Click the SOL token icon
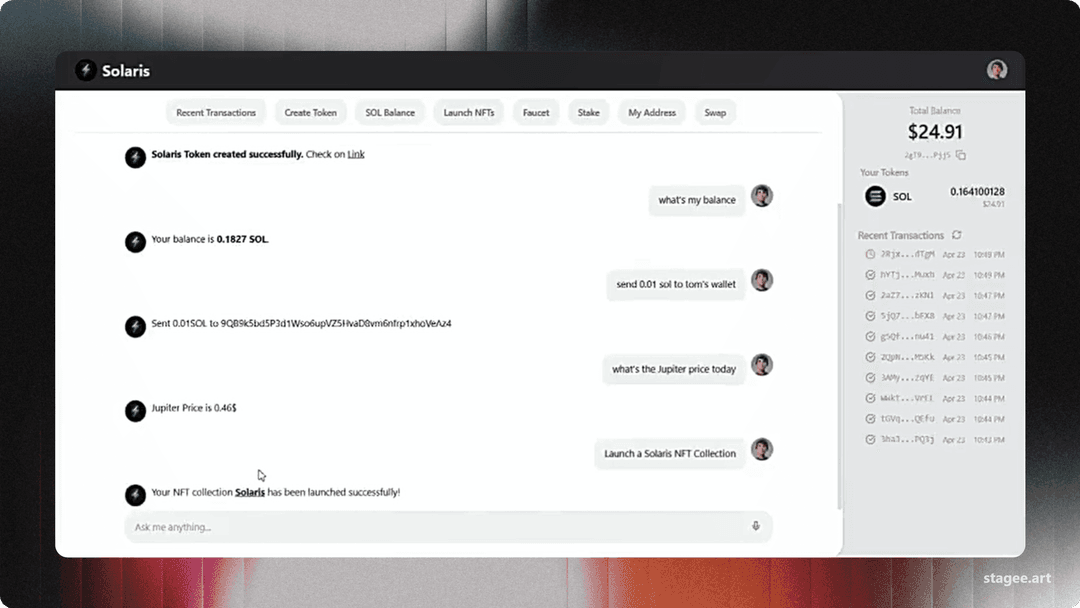1080x608 pixels. pyautogui.click(x=875, y=197)
